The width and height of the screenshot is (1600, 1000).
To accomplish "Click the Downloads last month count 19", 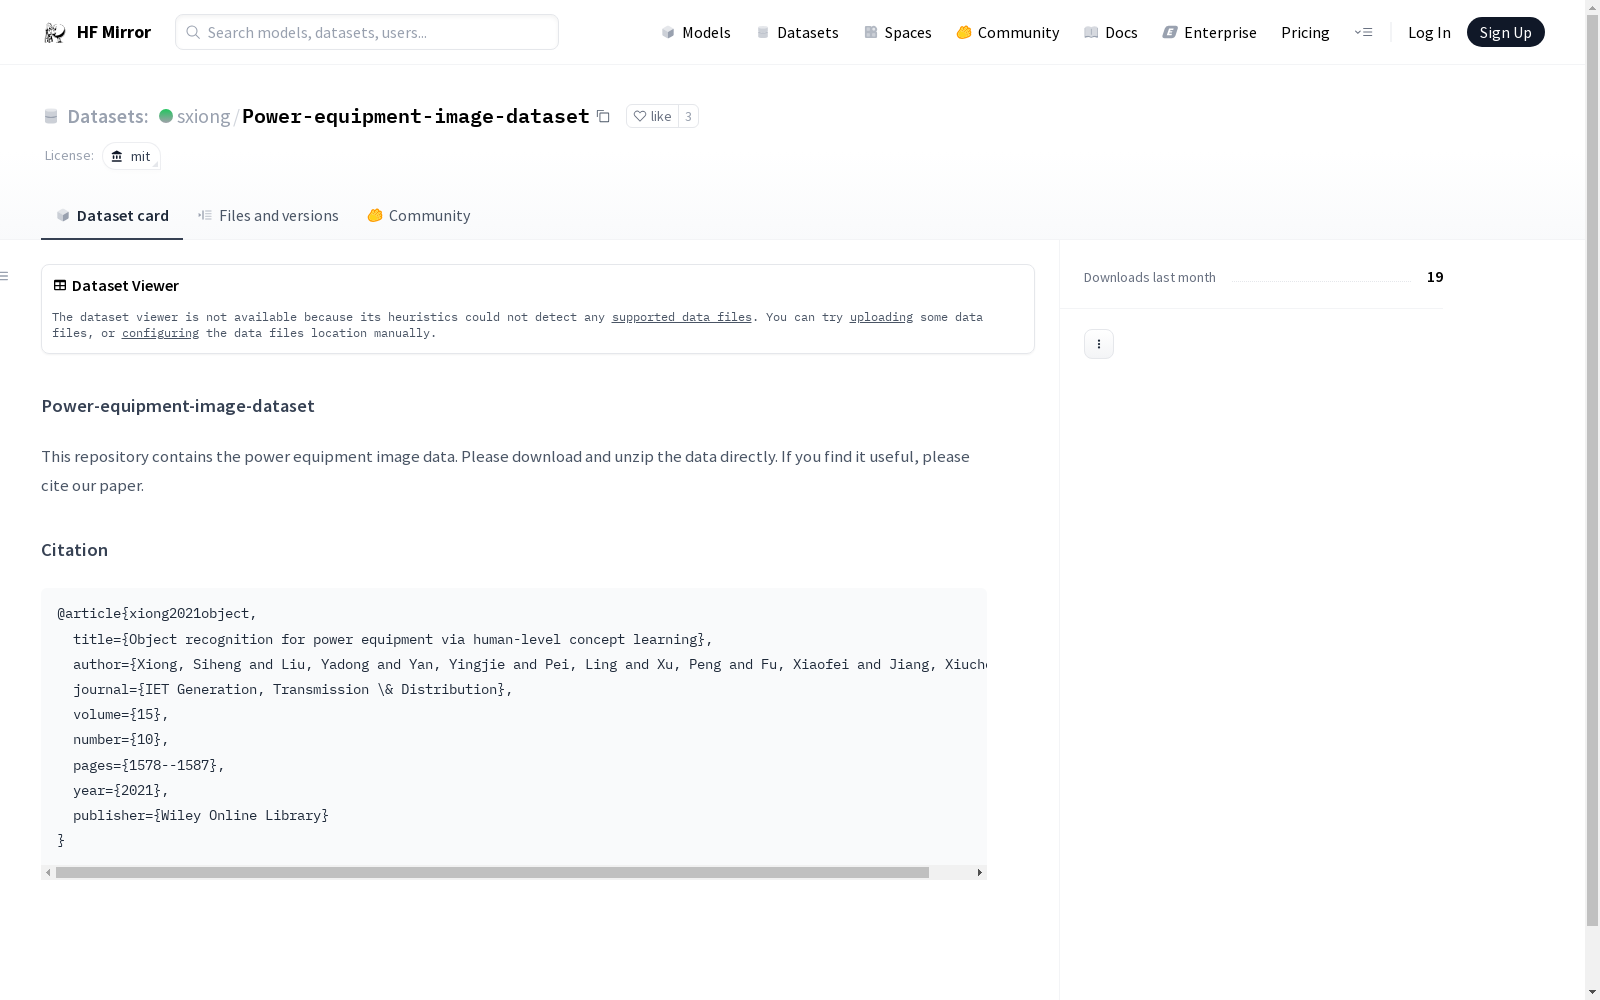I will click(1435, 277).
